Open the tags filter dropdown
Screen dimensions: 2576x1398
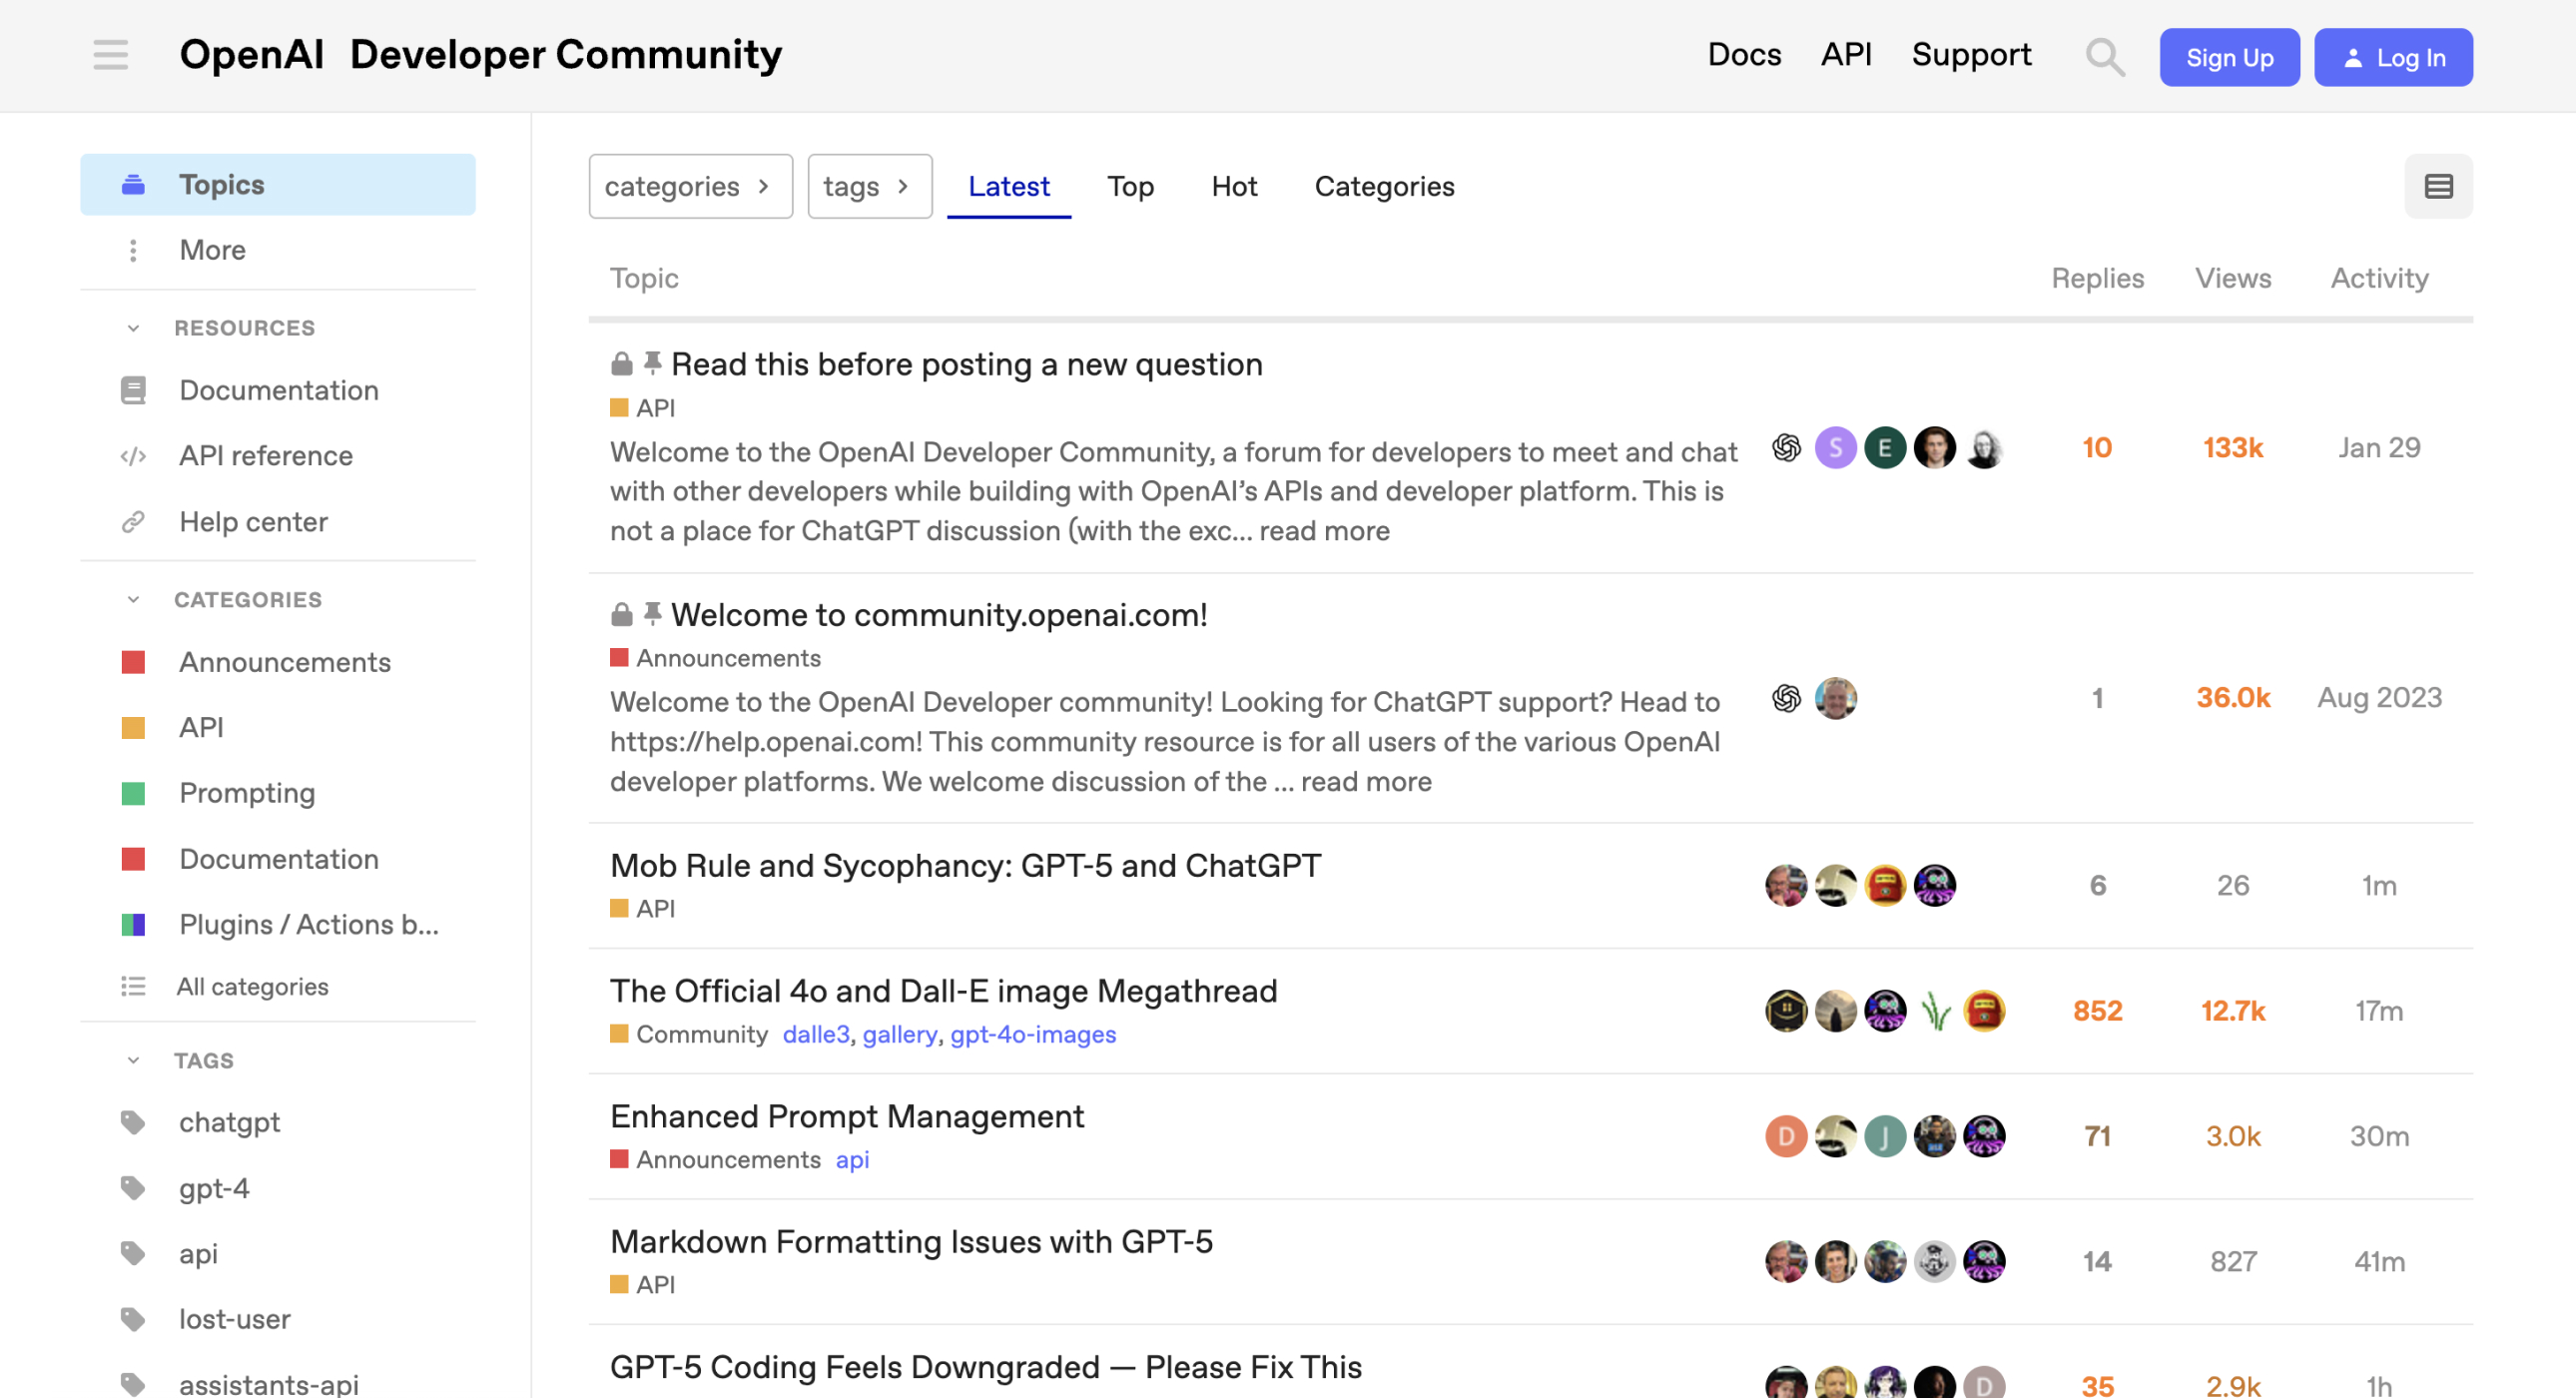pyautogui.click(x=868, y=185)
